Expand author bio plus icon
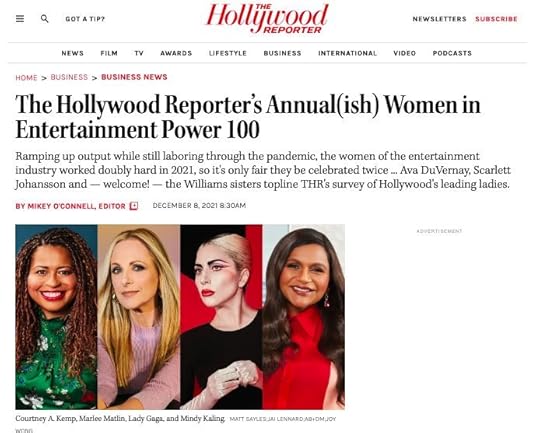 coord(134,206)
